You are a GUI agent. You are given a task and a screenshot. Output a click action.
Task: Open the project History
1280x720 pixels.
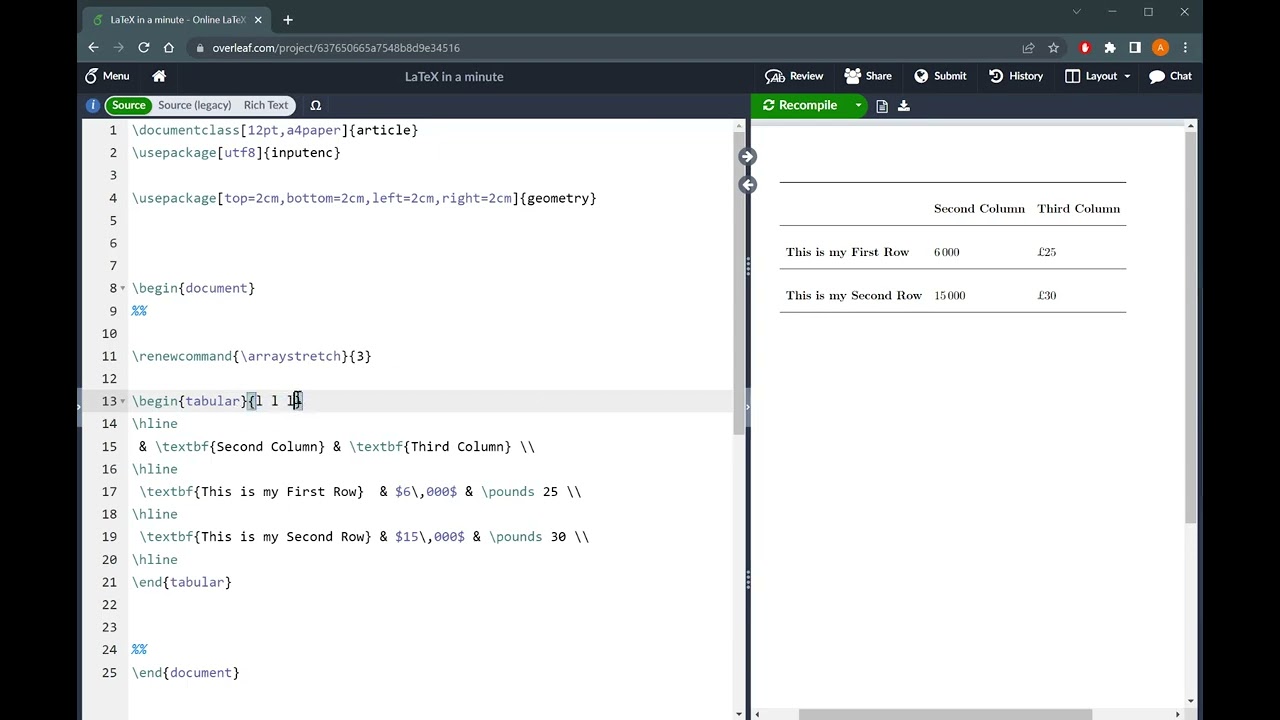pyautogui.click(x=1016, y=76)
